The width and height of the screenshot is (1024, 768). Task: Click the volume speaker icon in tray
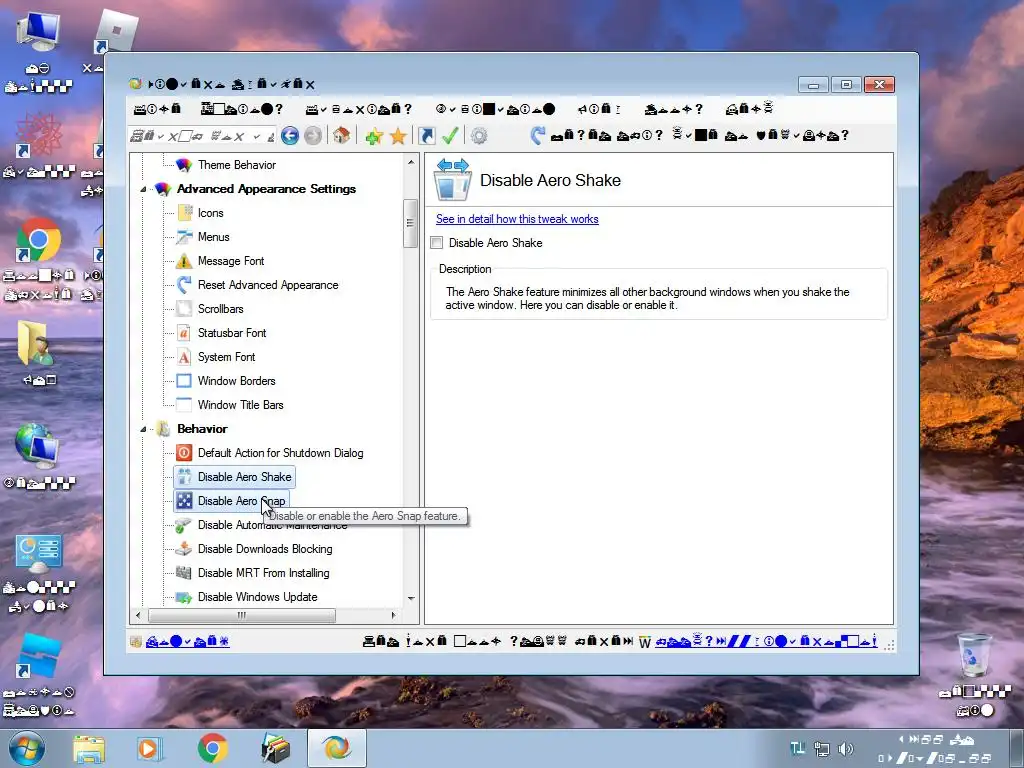click(846, 749)
